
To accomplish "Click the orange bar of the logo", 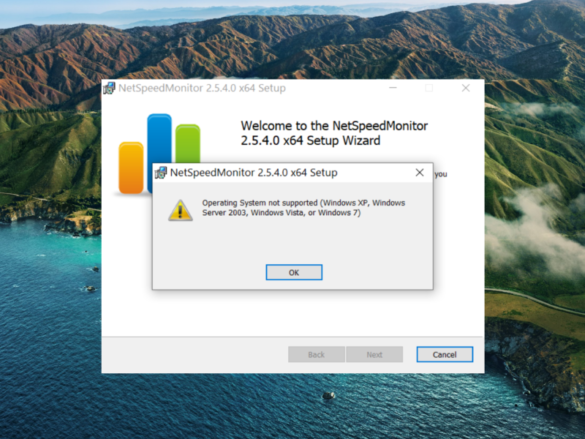I will 131,168.
